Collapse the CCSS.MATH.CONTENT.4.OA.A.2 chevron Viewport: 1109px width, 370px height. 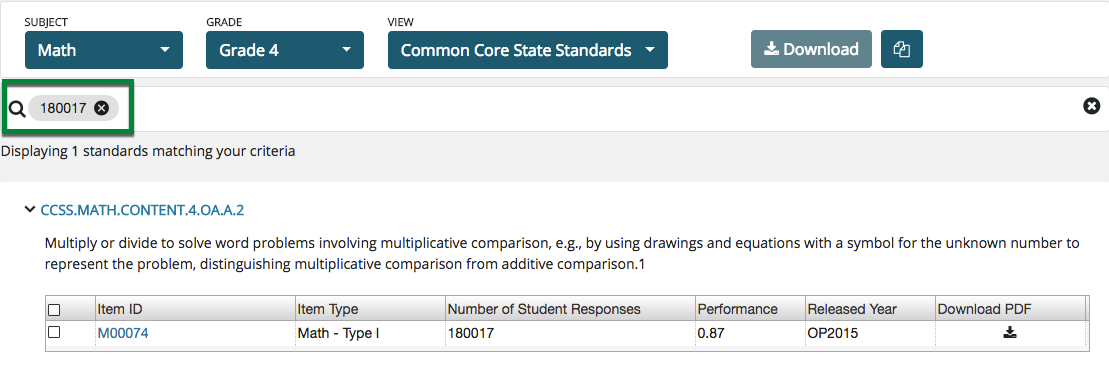point(29,209)
